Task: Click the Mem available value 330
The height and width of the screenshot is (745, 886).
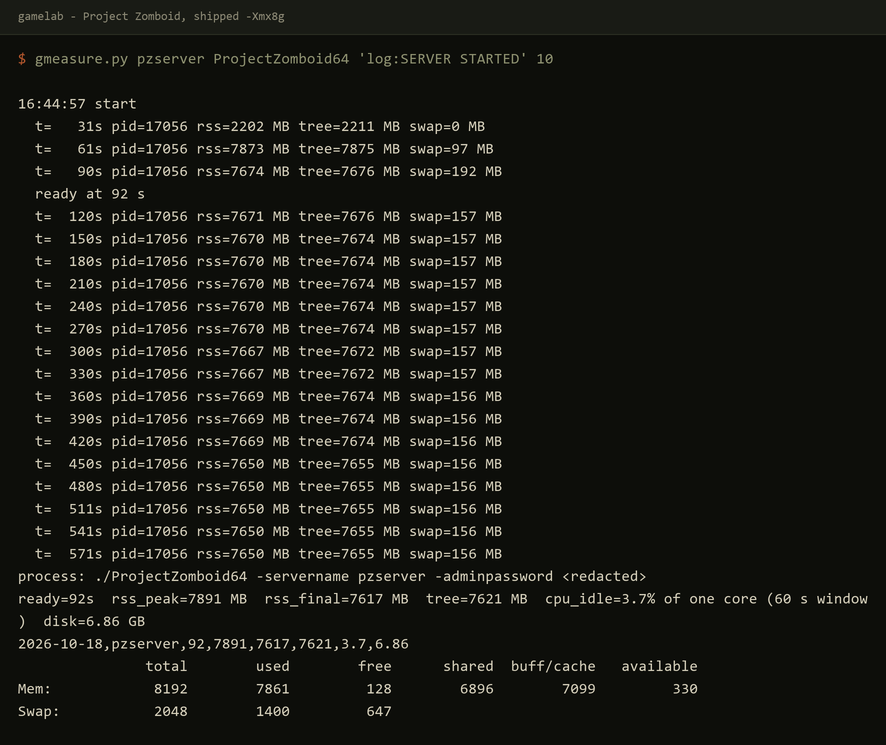Action: click(685, 689)
